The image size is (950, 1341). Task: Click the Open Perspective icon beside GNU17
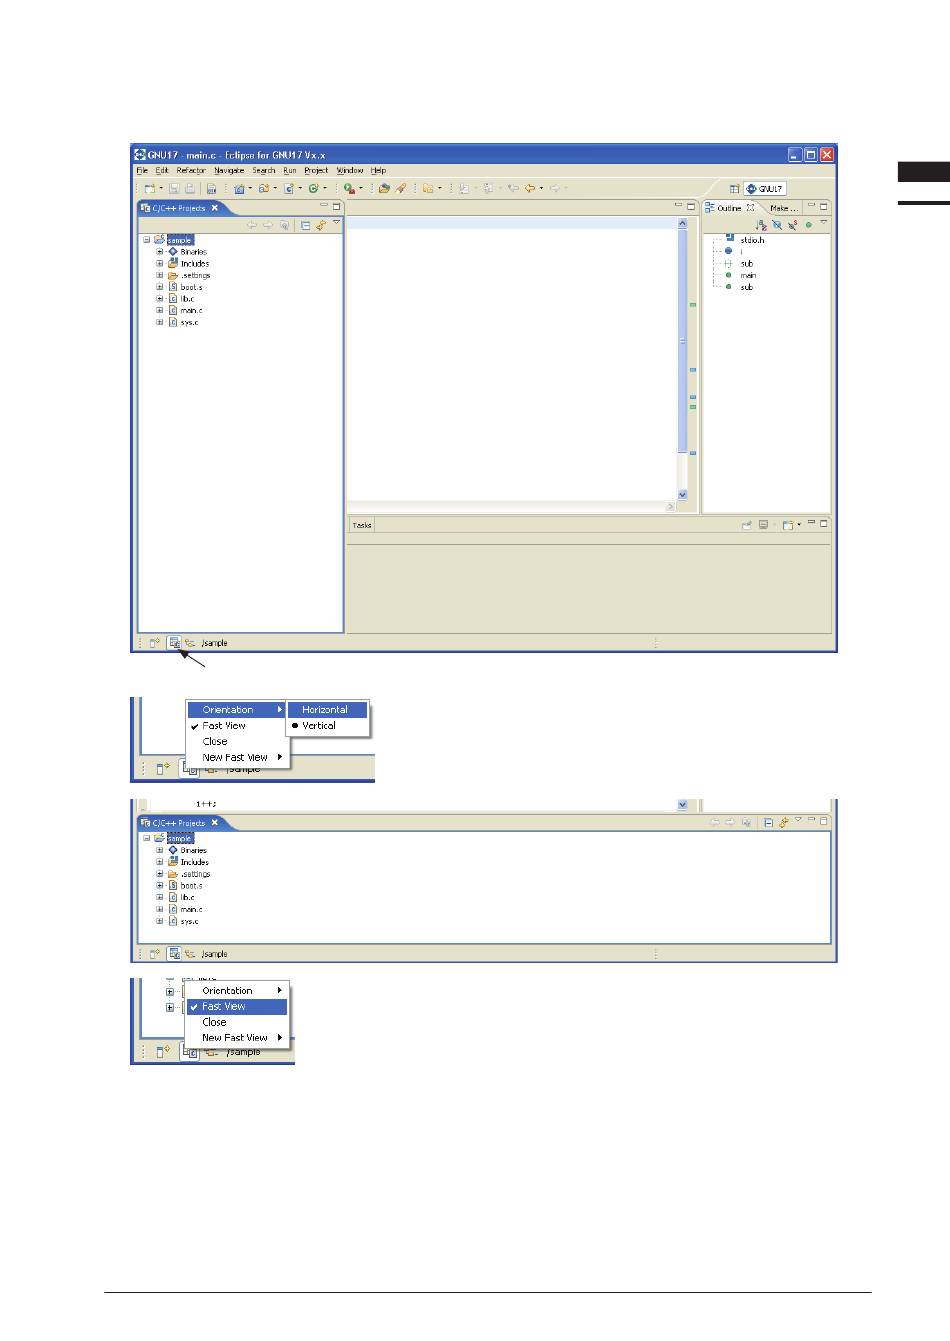click(x=733, y=188)
